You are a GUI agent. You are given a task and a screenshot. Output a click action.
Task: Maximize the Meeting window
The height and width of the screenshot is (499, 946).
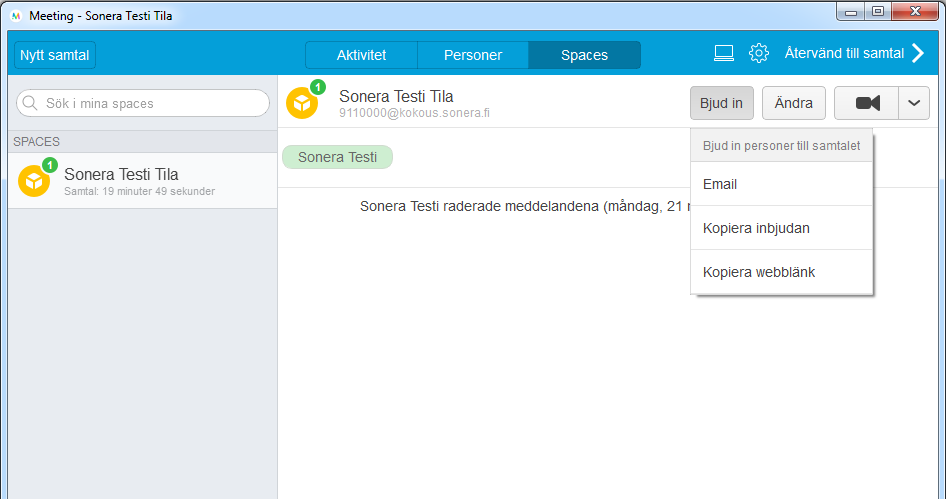pyautogui.click(x=878, y=12)
